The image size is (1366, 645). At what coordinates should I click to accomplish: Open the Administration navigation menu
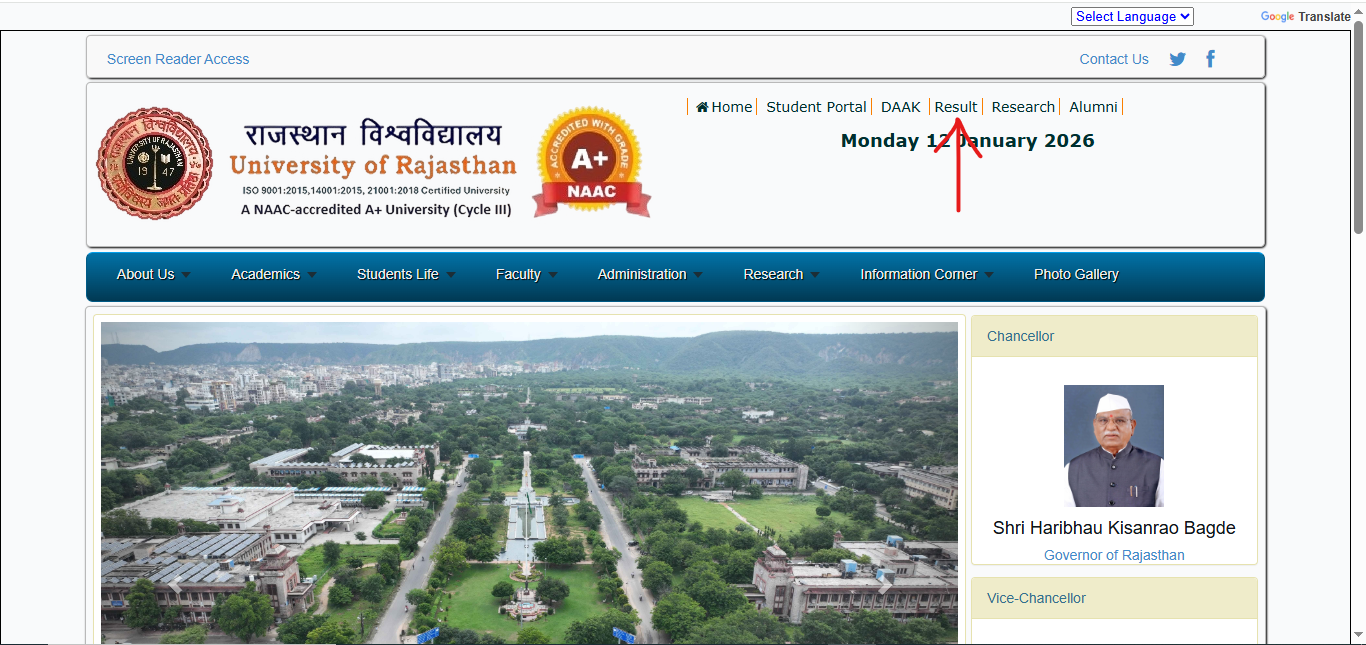(649, 275)
